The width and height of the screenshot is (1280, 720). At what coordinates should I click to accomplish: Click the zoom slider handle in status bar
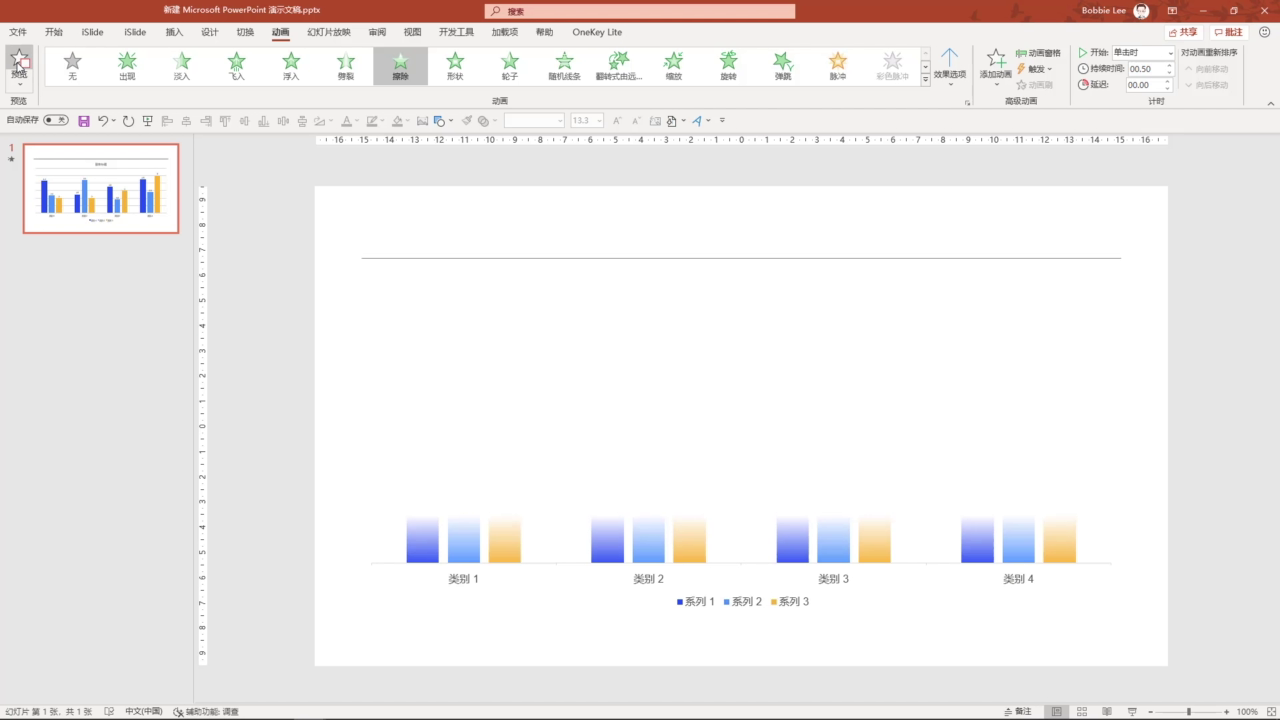click(1188, 711)
